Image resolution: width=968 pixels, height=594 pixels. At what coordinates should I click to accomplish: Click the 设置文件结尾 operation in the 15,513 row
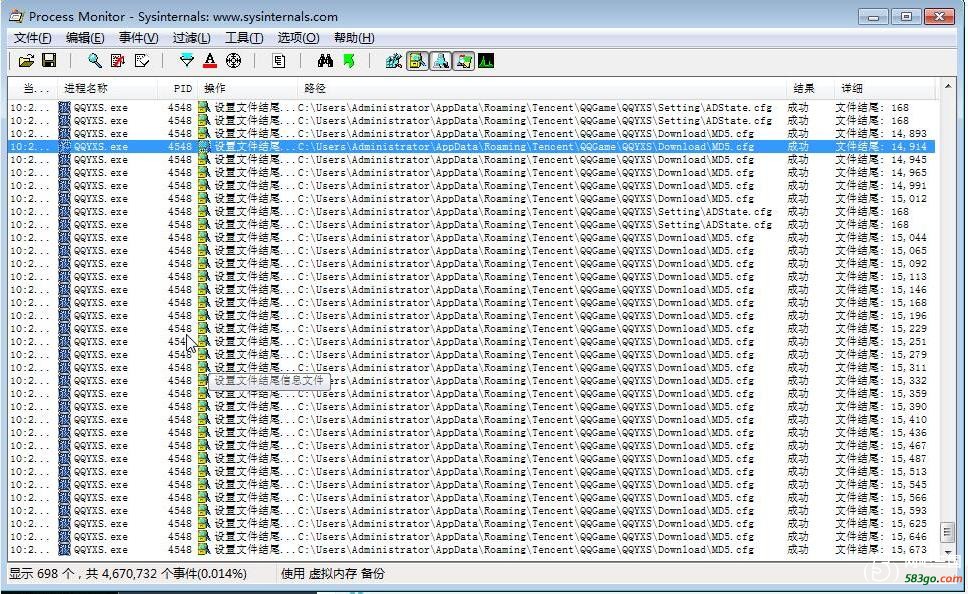point(254,472)
